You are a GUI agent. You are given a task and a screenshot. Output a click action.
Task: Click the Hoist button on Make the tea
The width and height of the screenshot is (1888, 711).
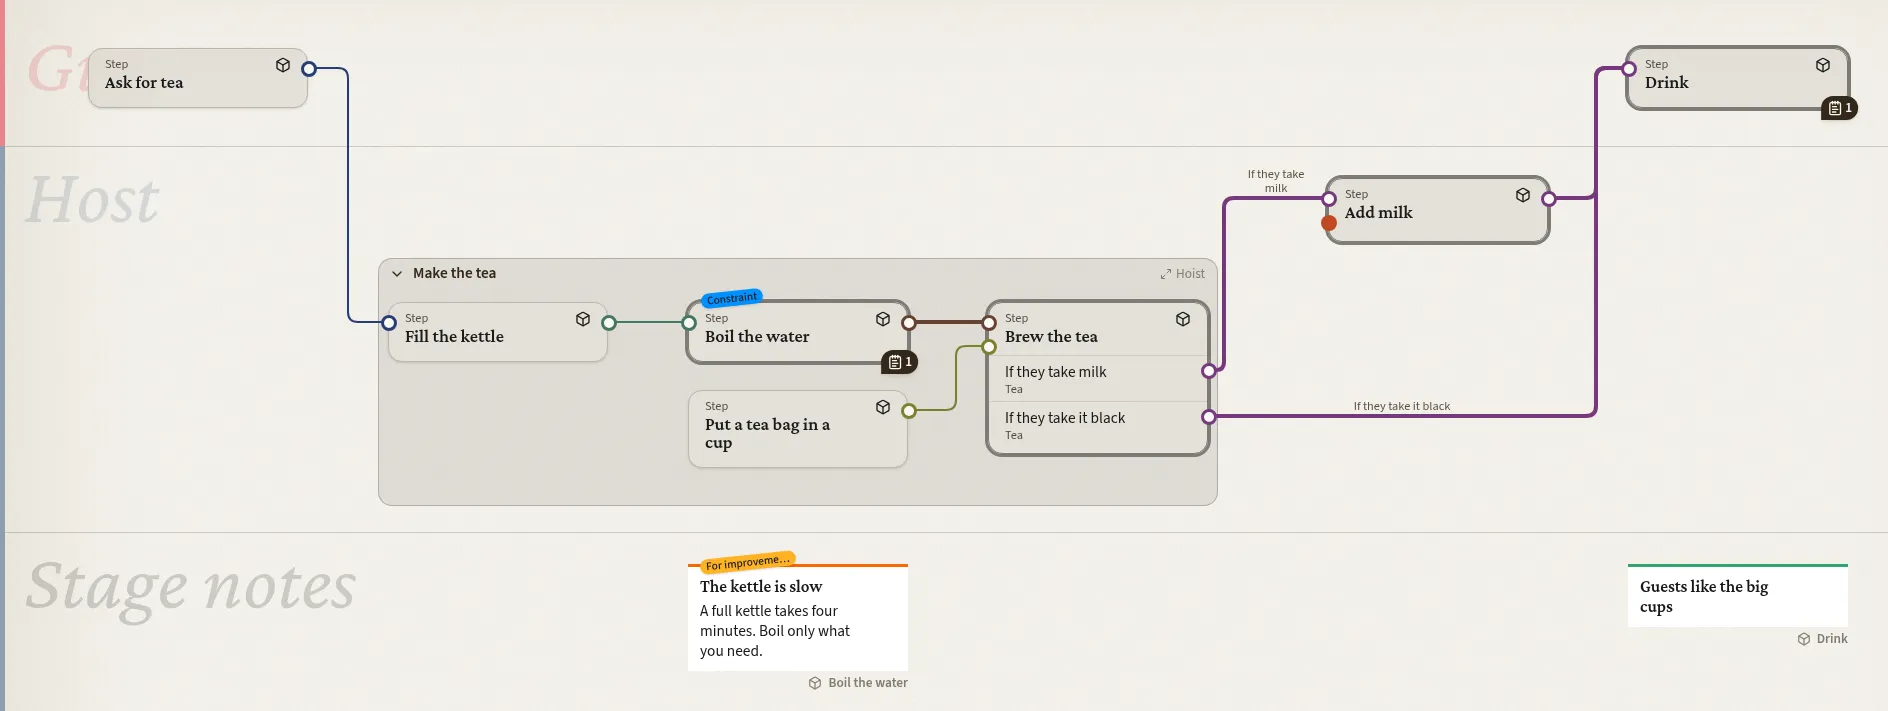1183,273
